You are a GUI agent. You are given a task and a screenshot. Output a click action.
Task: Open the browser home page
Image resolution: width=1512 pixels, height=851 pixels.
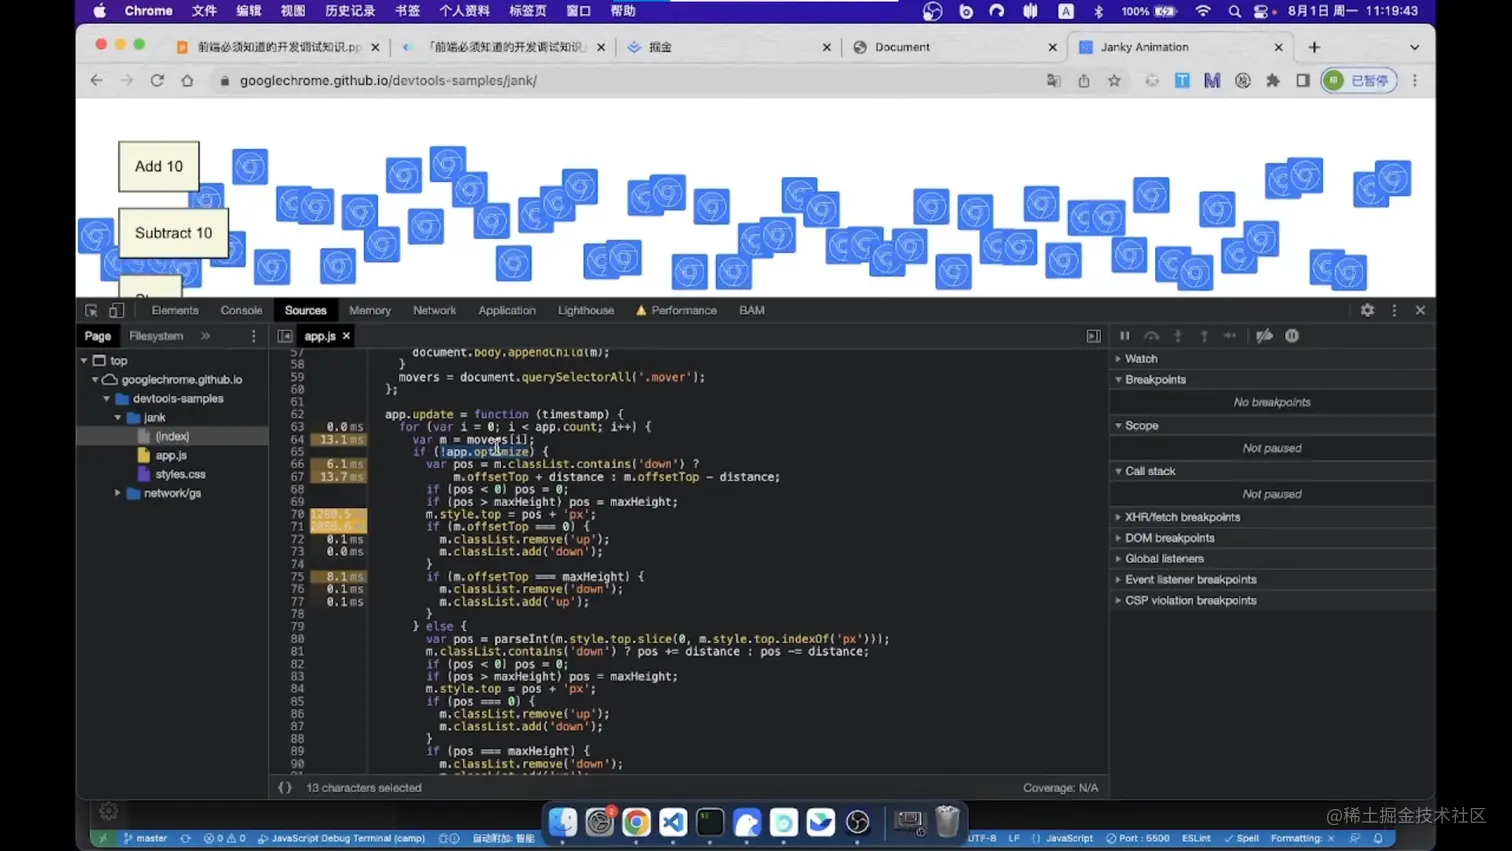[x=187, y=80]
